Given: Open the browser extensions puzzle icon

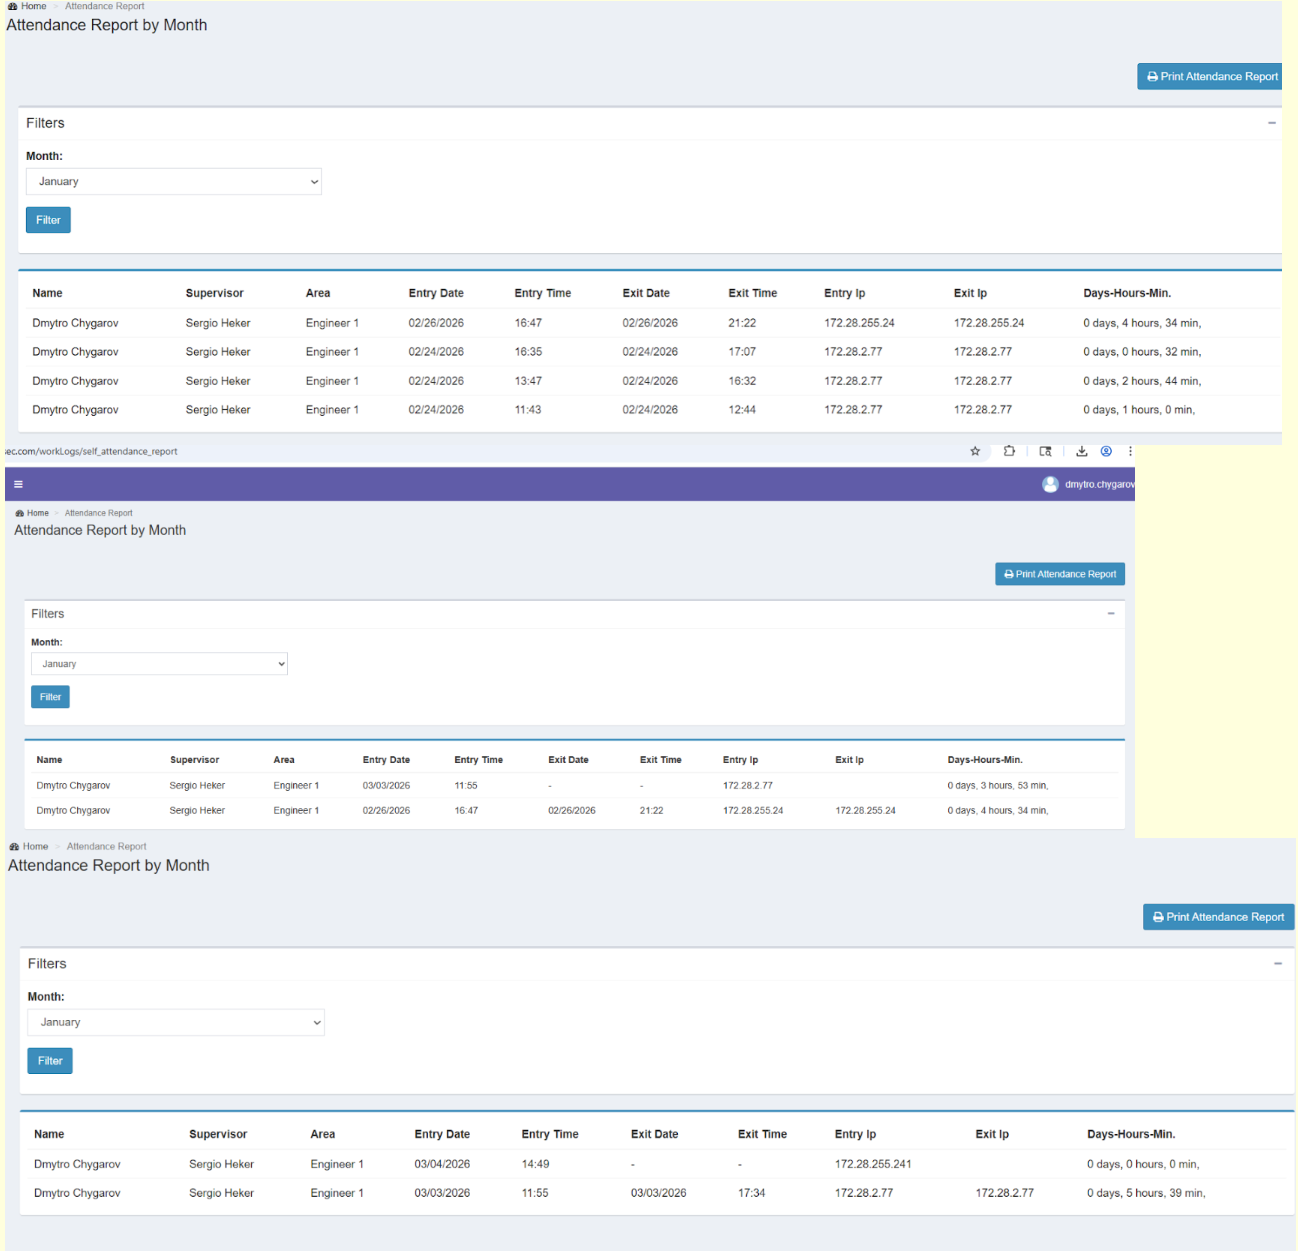Looking at the screenshot, I should 1009,451.
